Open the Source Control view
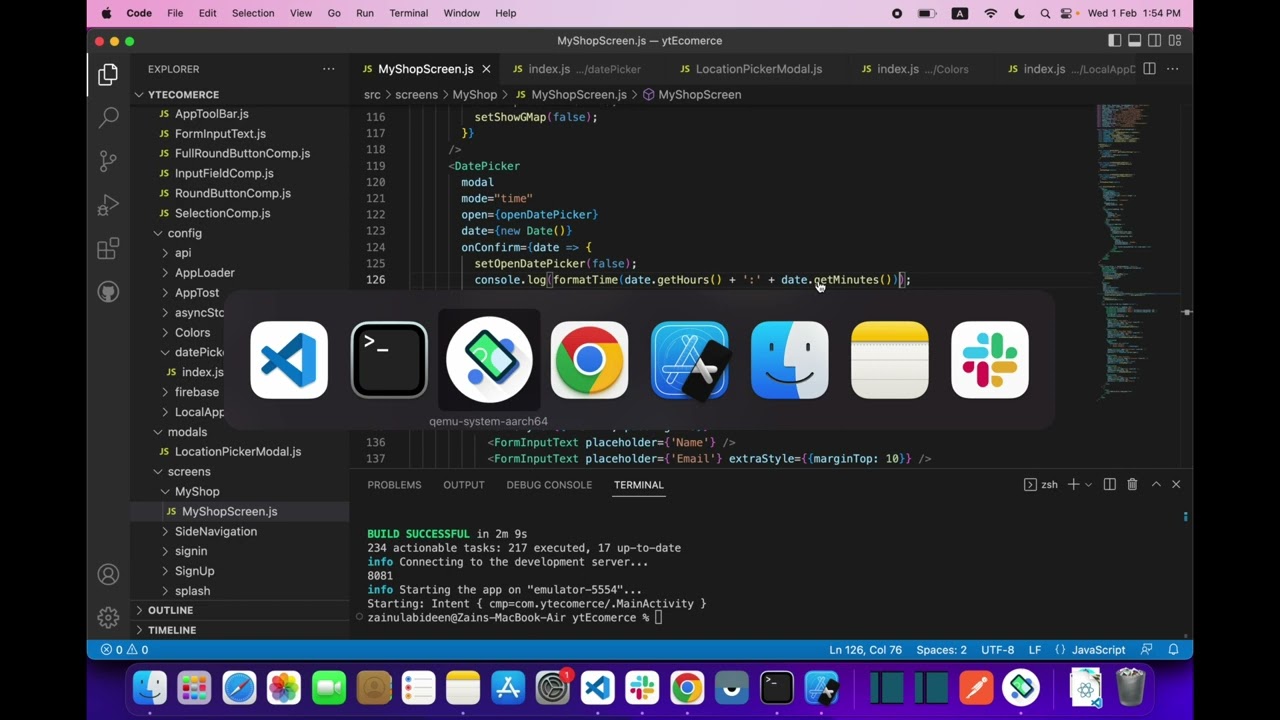The width and height of the screenshot is (1280, 720). pos(108,161)
